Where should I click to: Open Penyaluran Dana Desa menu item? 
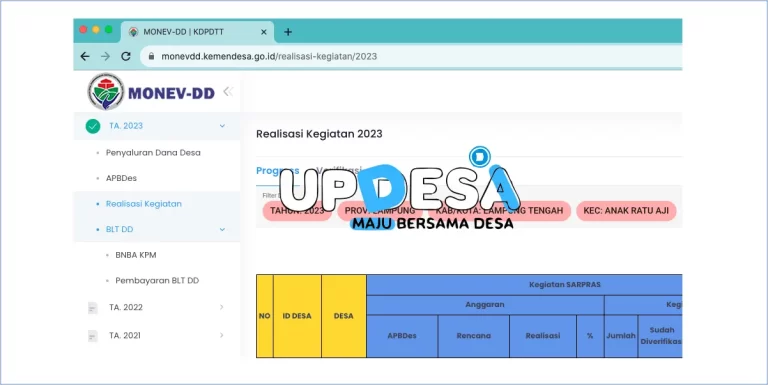tap(153, 152)
